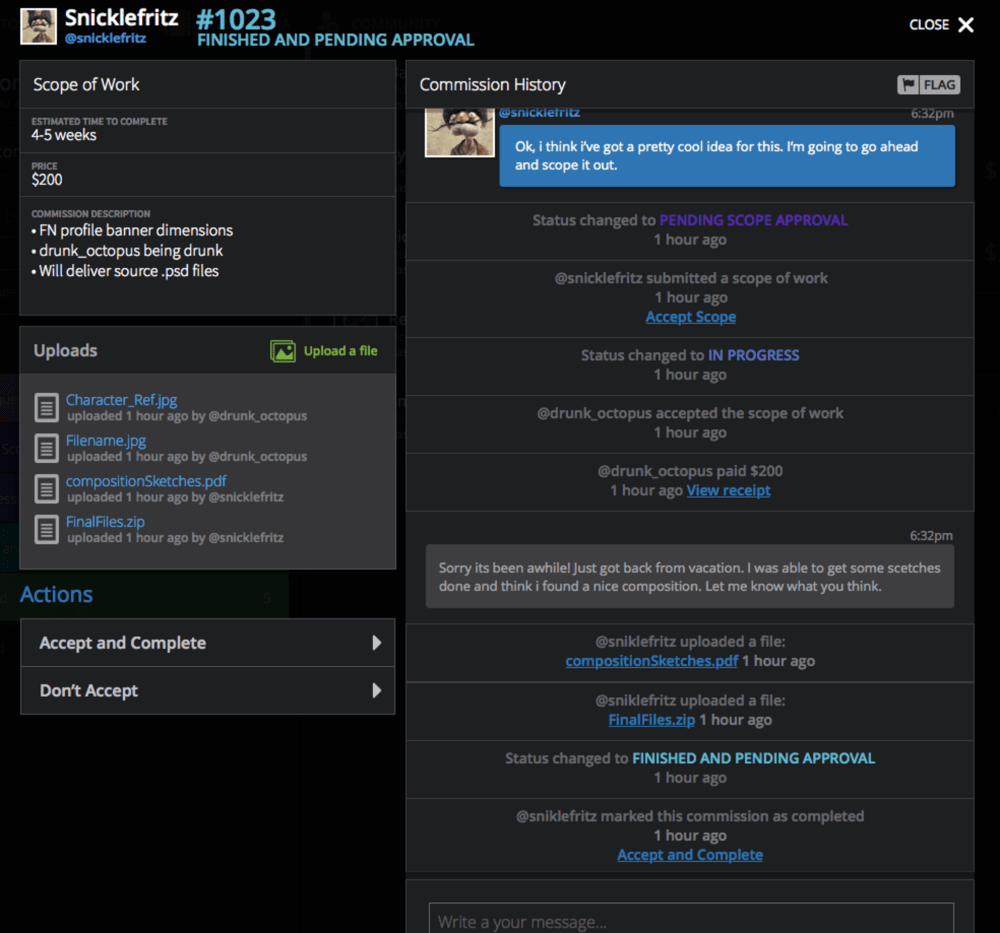
Task: Download FinalFiles.zip from the history feed
Action: [x=651, y=719]
